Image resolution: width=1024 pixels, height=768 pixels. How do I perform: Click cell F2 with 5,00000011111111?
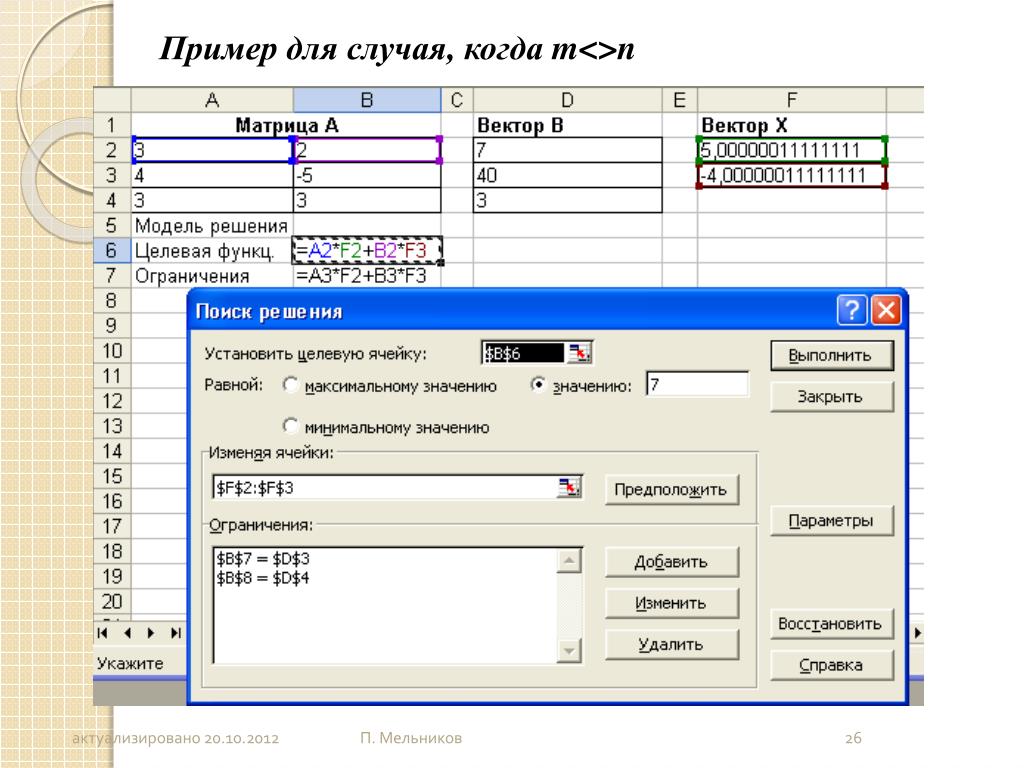[x=792, y=150]
